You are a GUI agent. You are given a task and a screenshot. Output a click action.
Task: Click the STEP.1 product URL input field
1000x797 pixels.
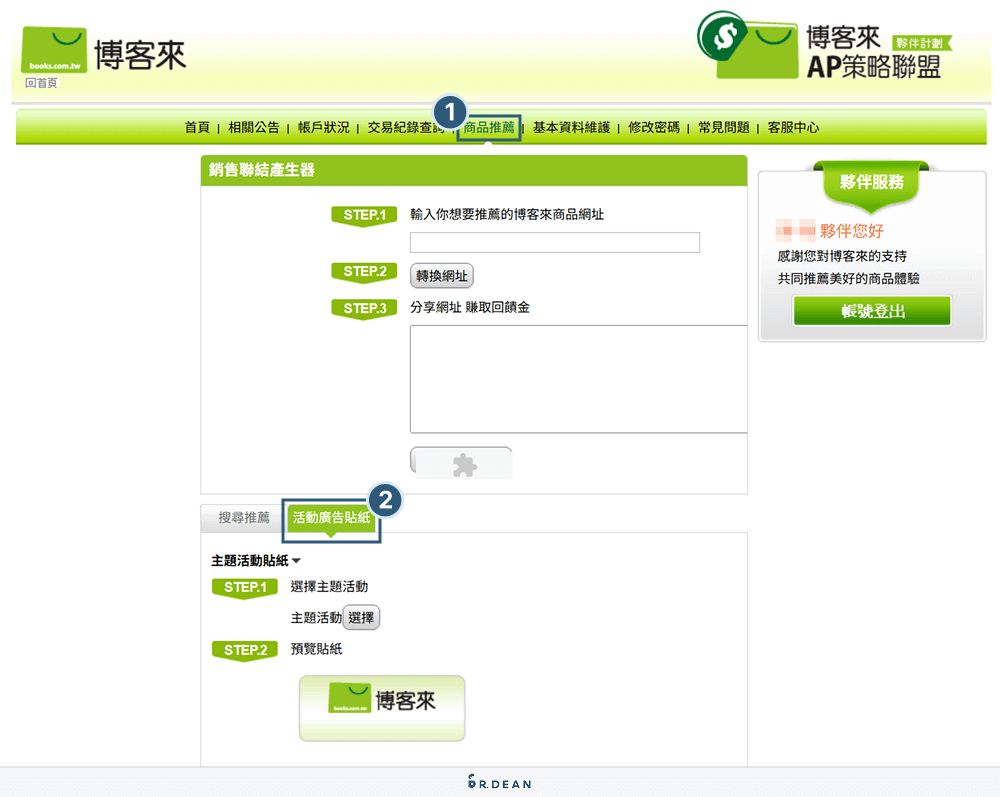pos(555,242)
